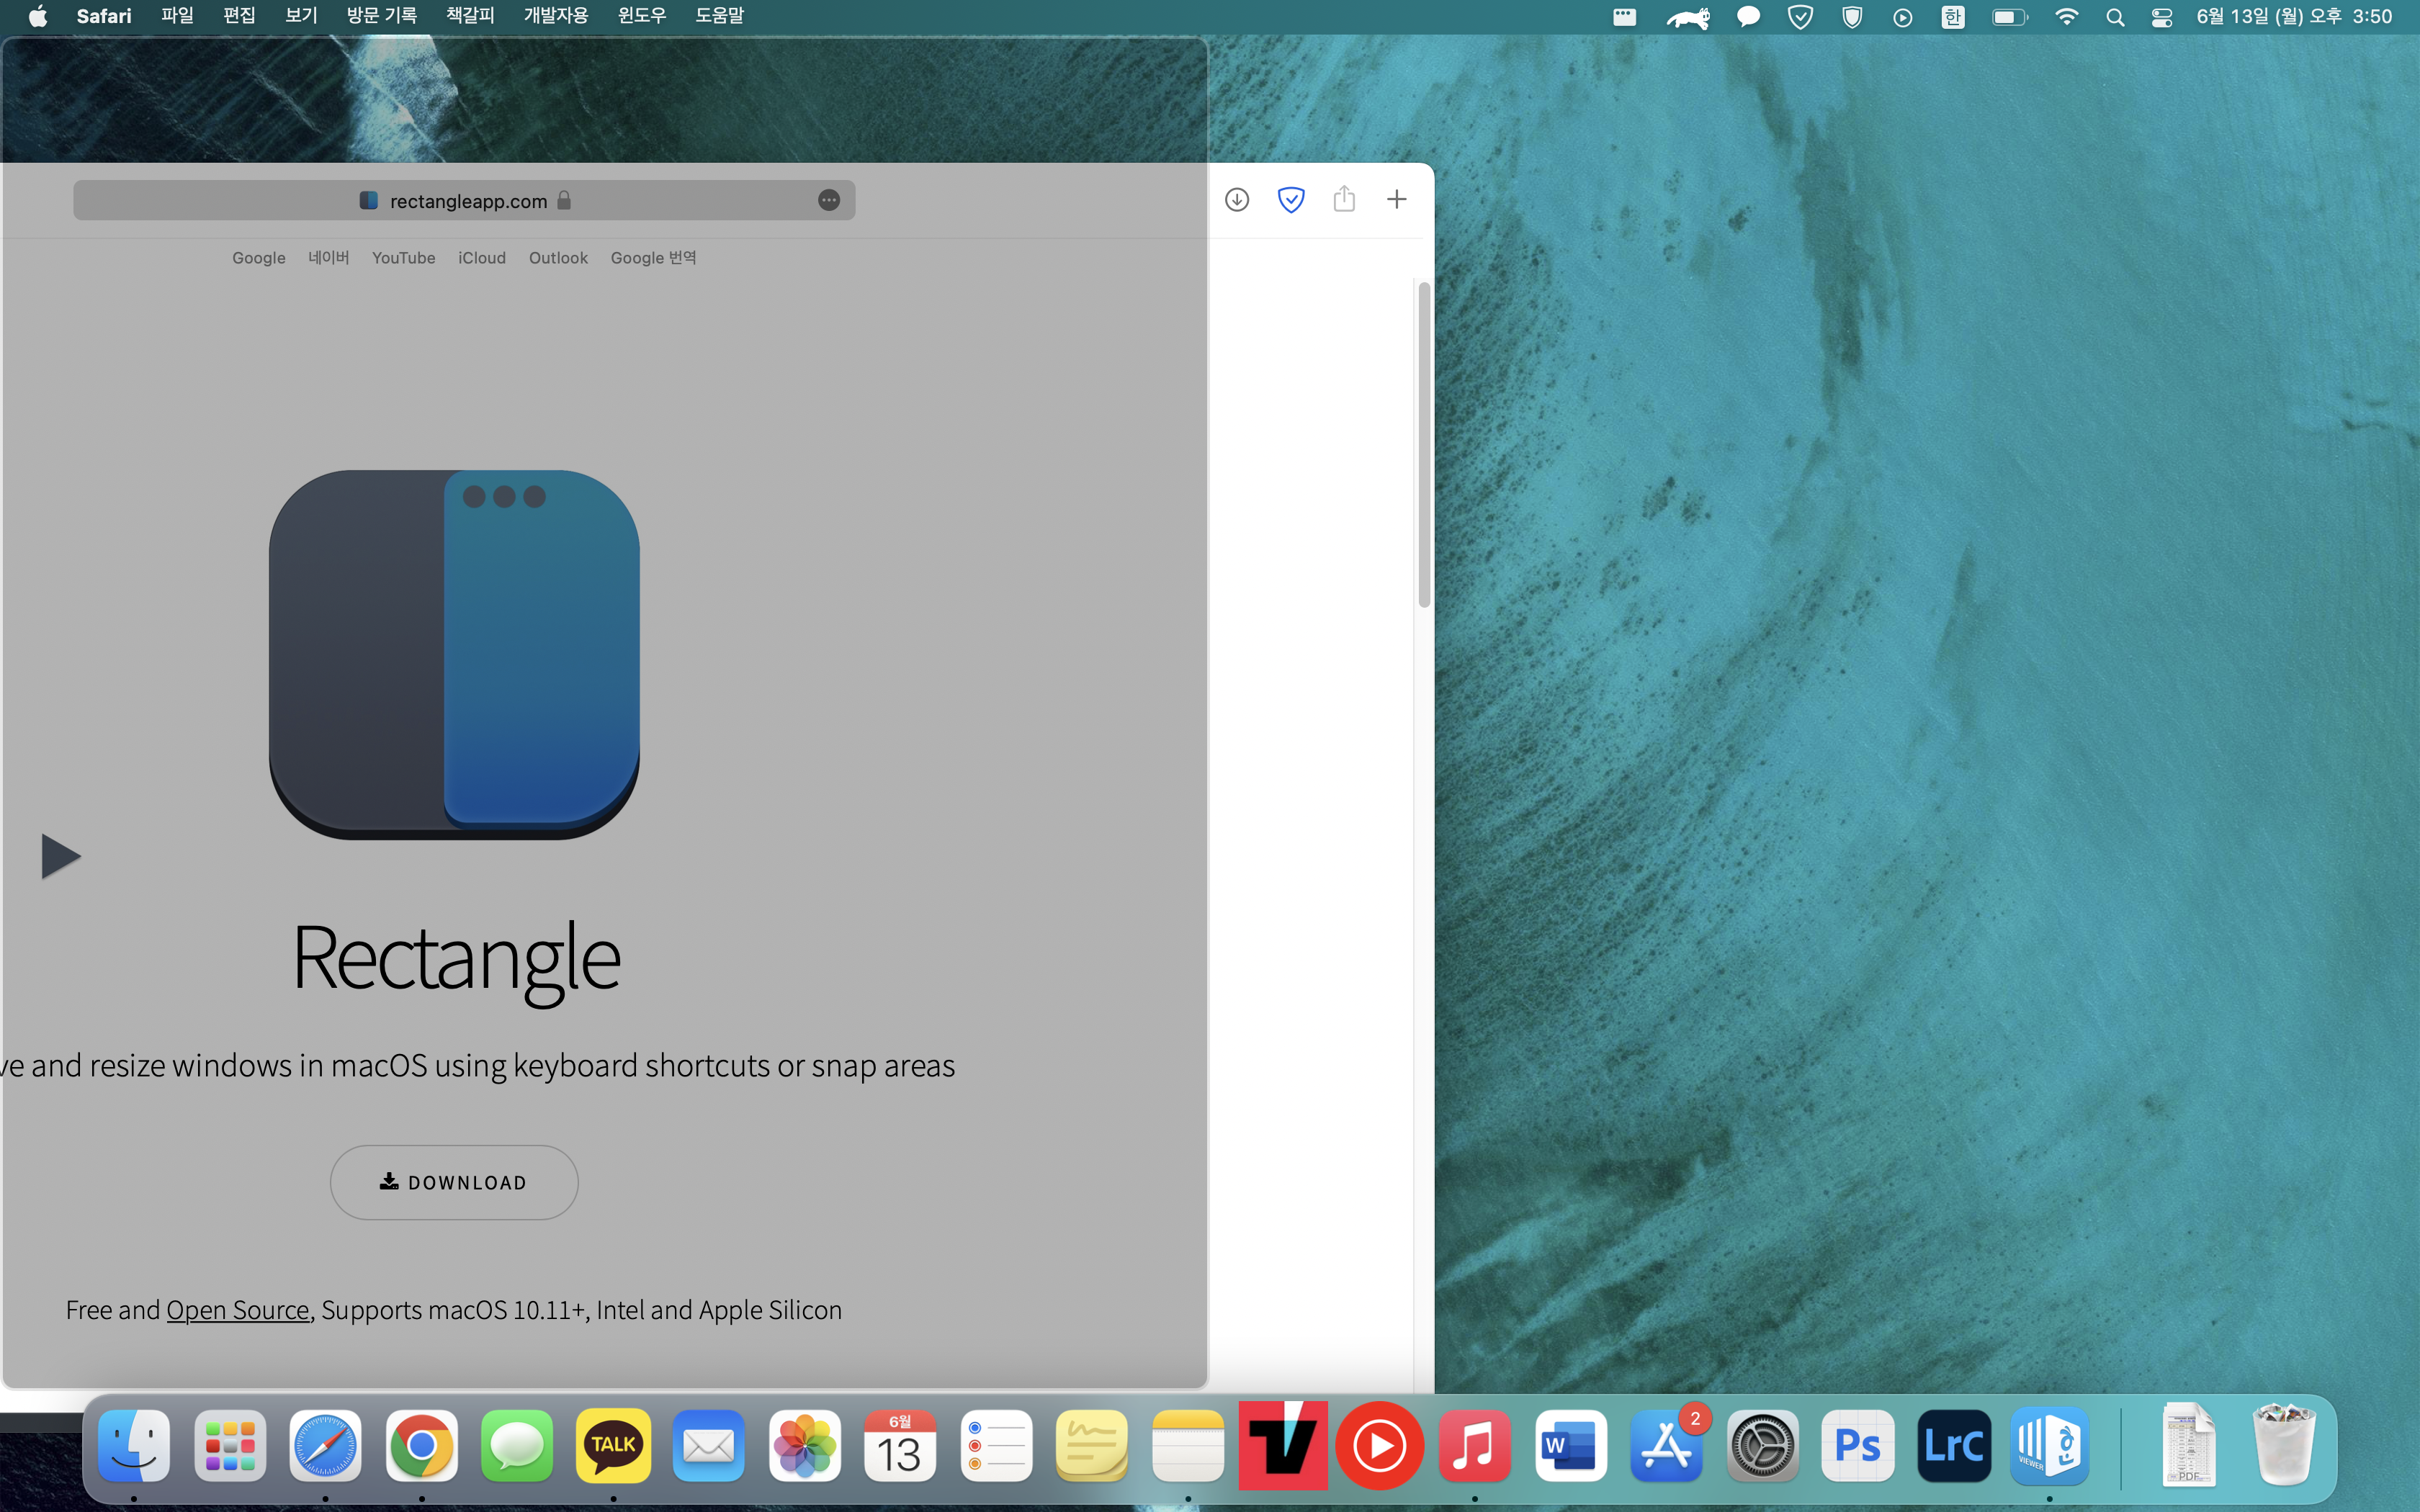Add new tab with plus icon
This screenshot has width=2420, height=1512.
1397,199
